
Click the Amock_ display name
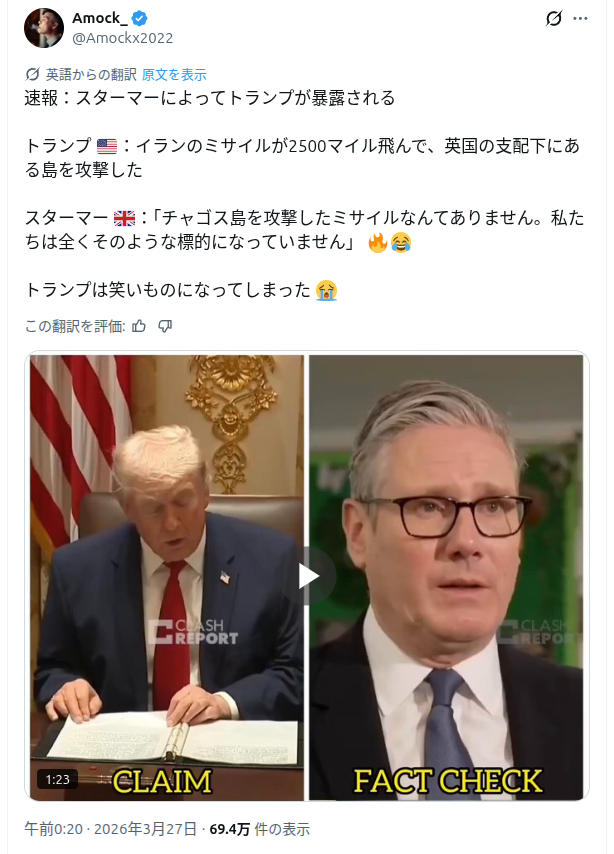(x=100, y=19)
